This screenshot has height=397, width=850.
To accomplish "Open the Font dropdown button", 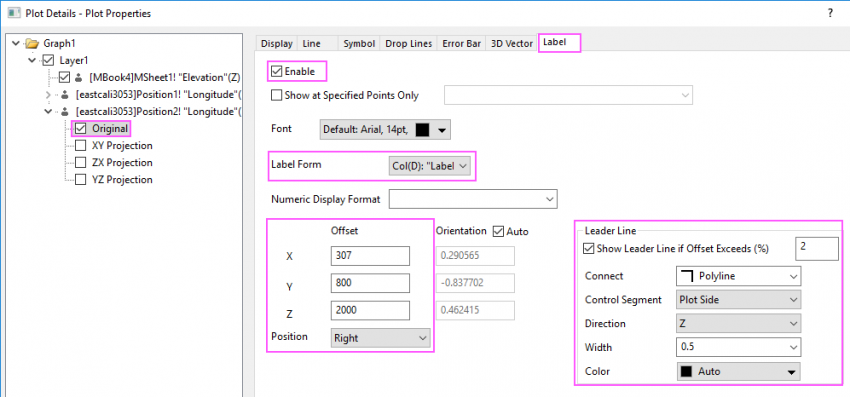I will 385,130.
